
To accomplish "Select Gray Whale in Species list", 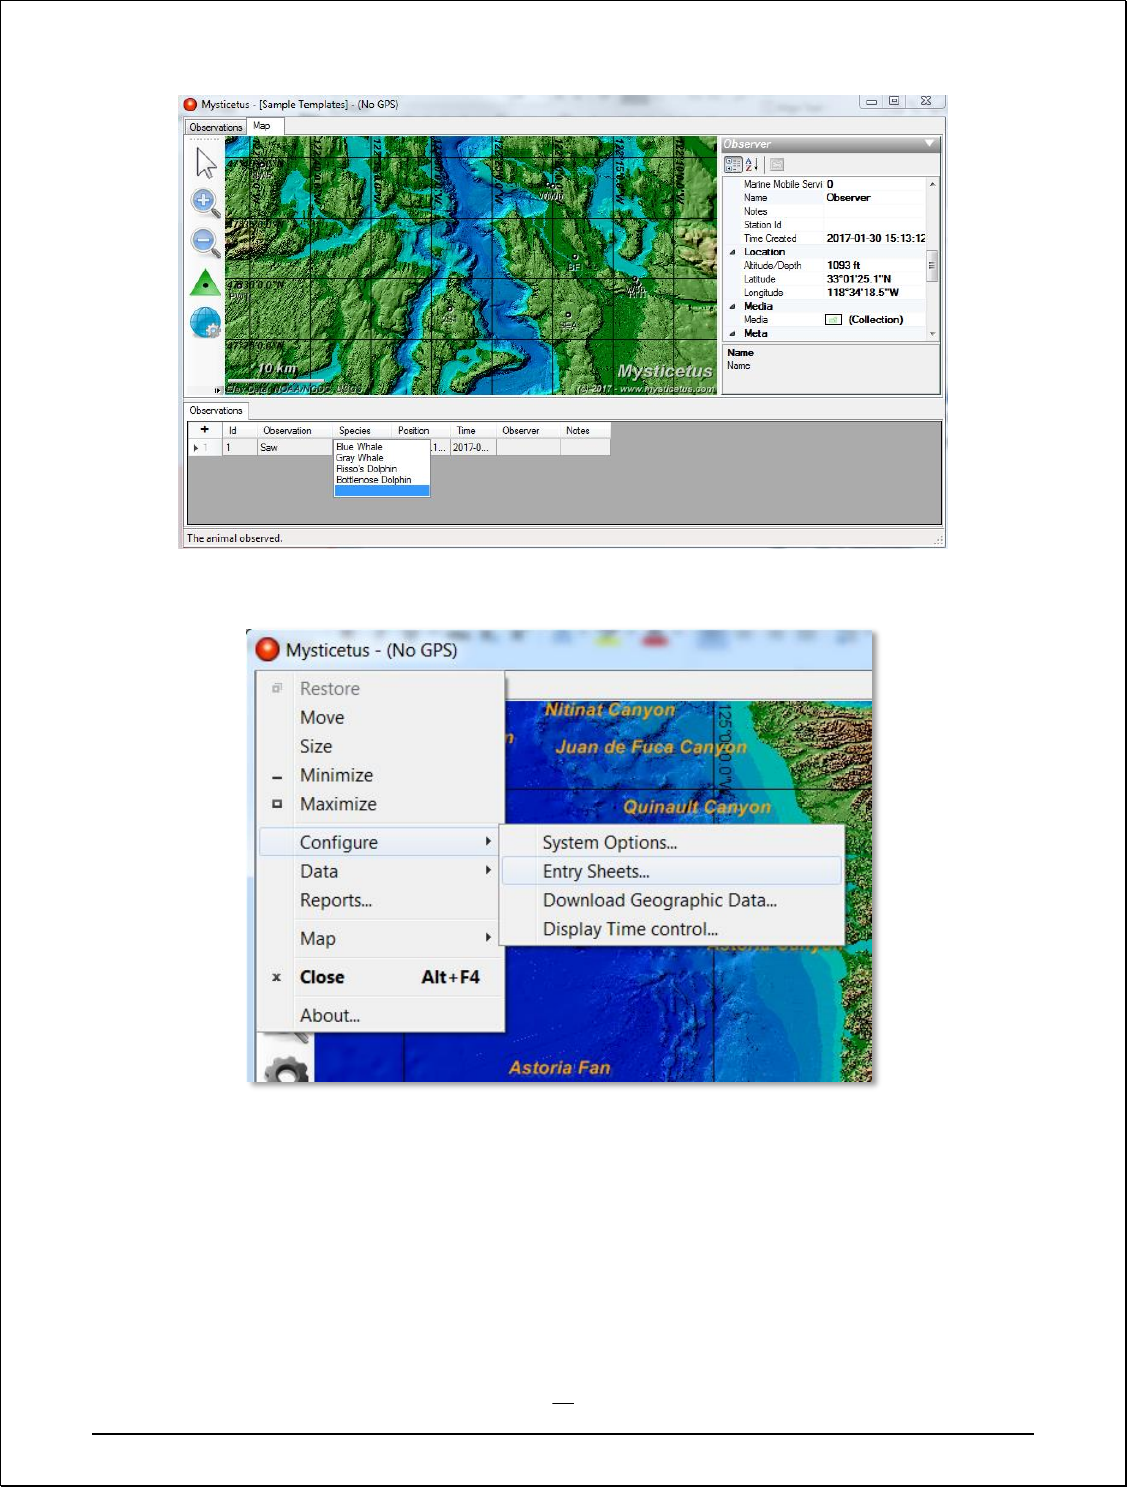I will click(x=382, y=458).
